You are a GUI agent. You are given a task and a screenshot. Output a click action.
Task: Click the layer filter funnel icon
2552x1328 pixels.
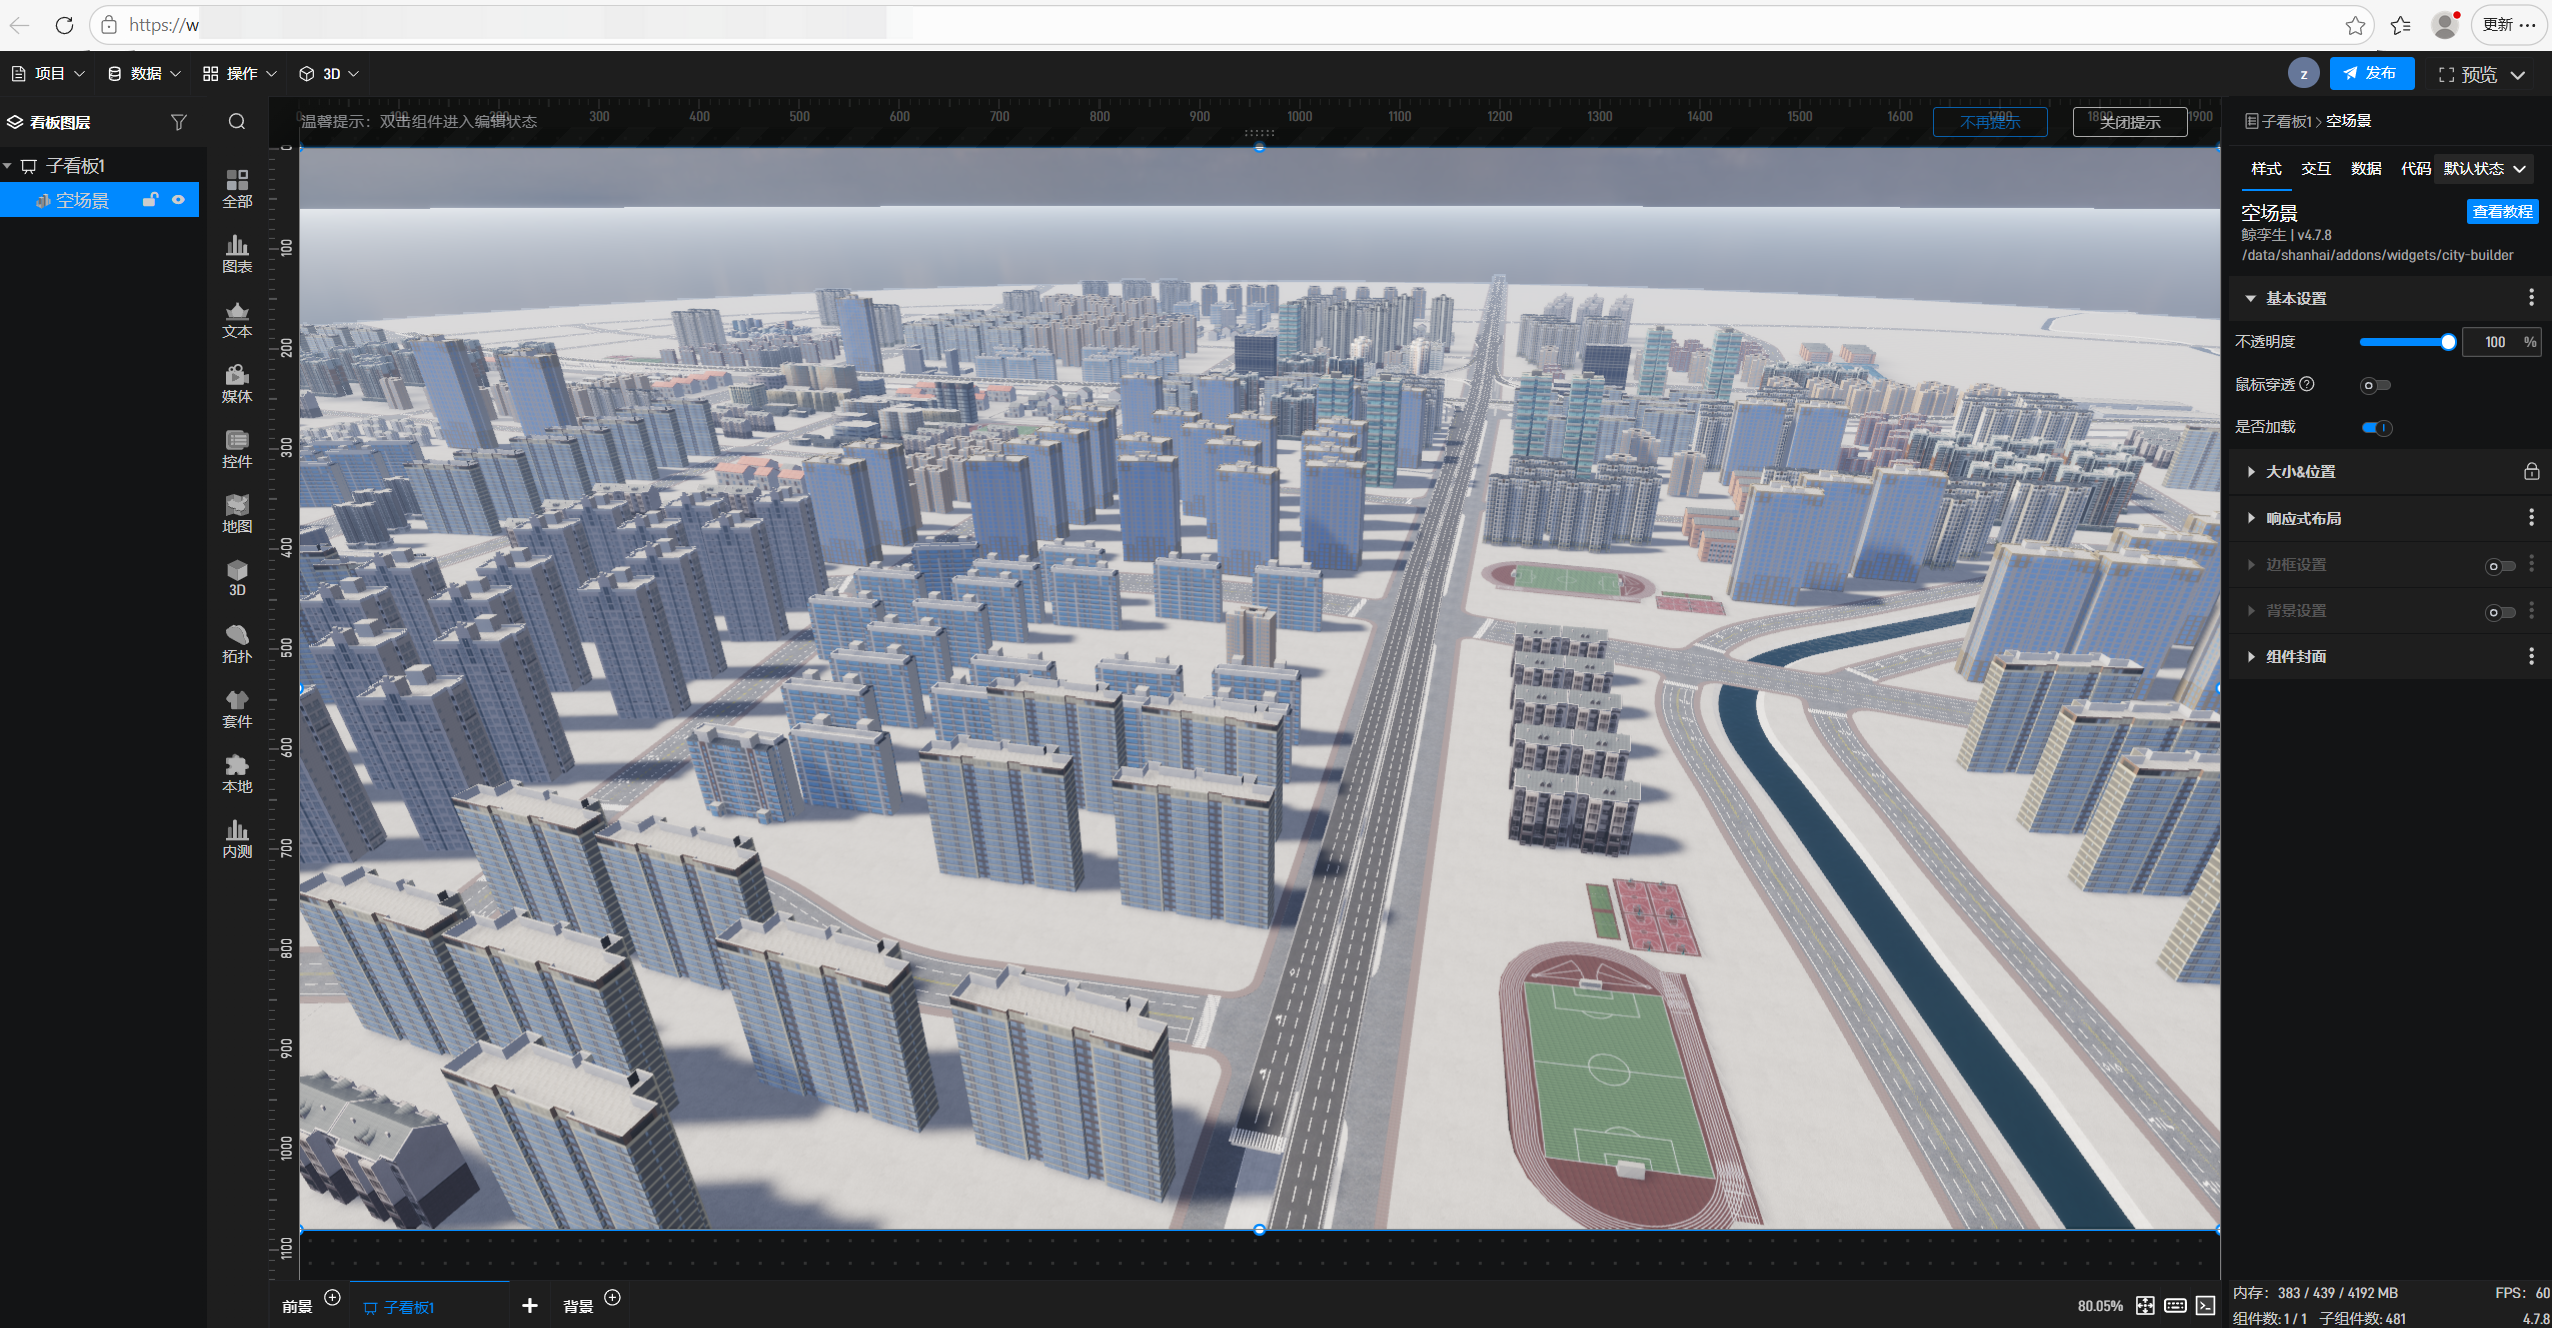click(x=179, y=122)
